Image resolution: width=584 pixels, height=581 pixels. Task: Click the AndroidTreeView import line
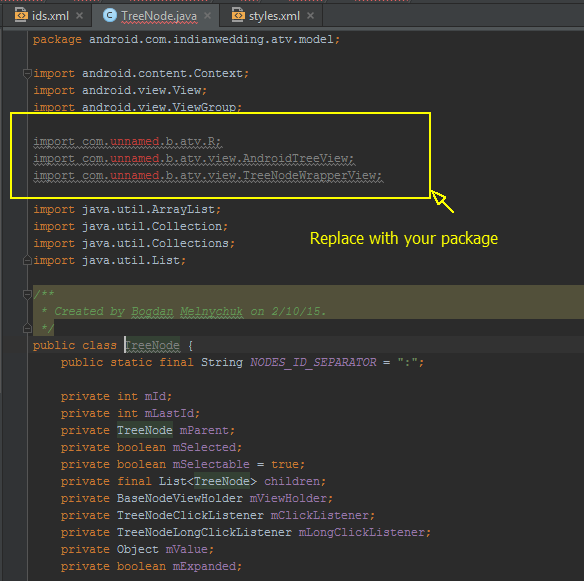coord(193,159)
